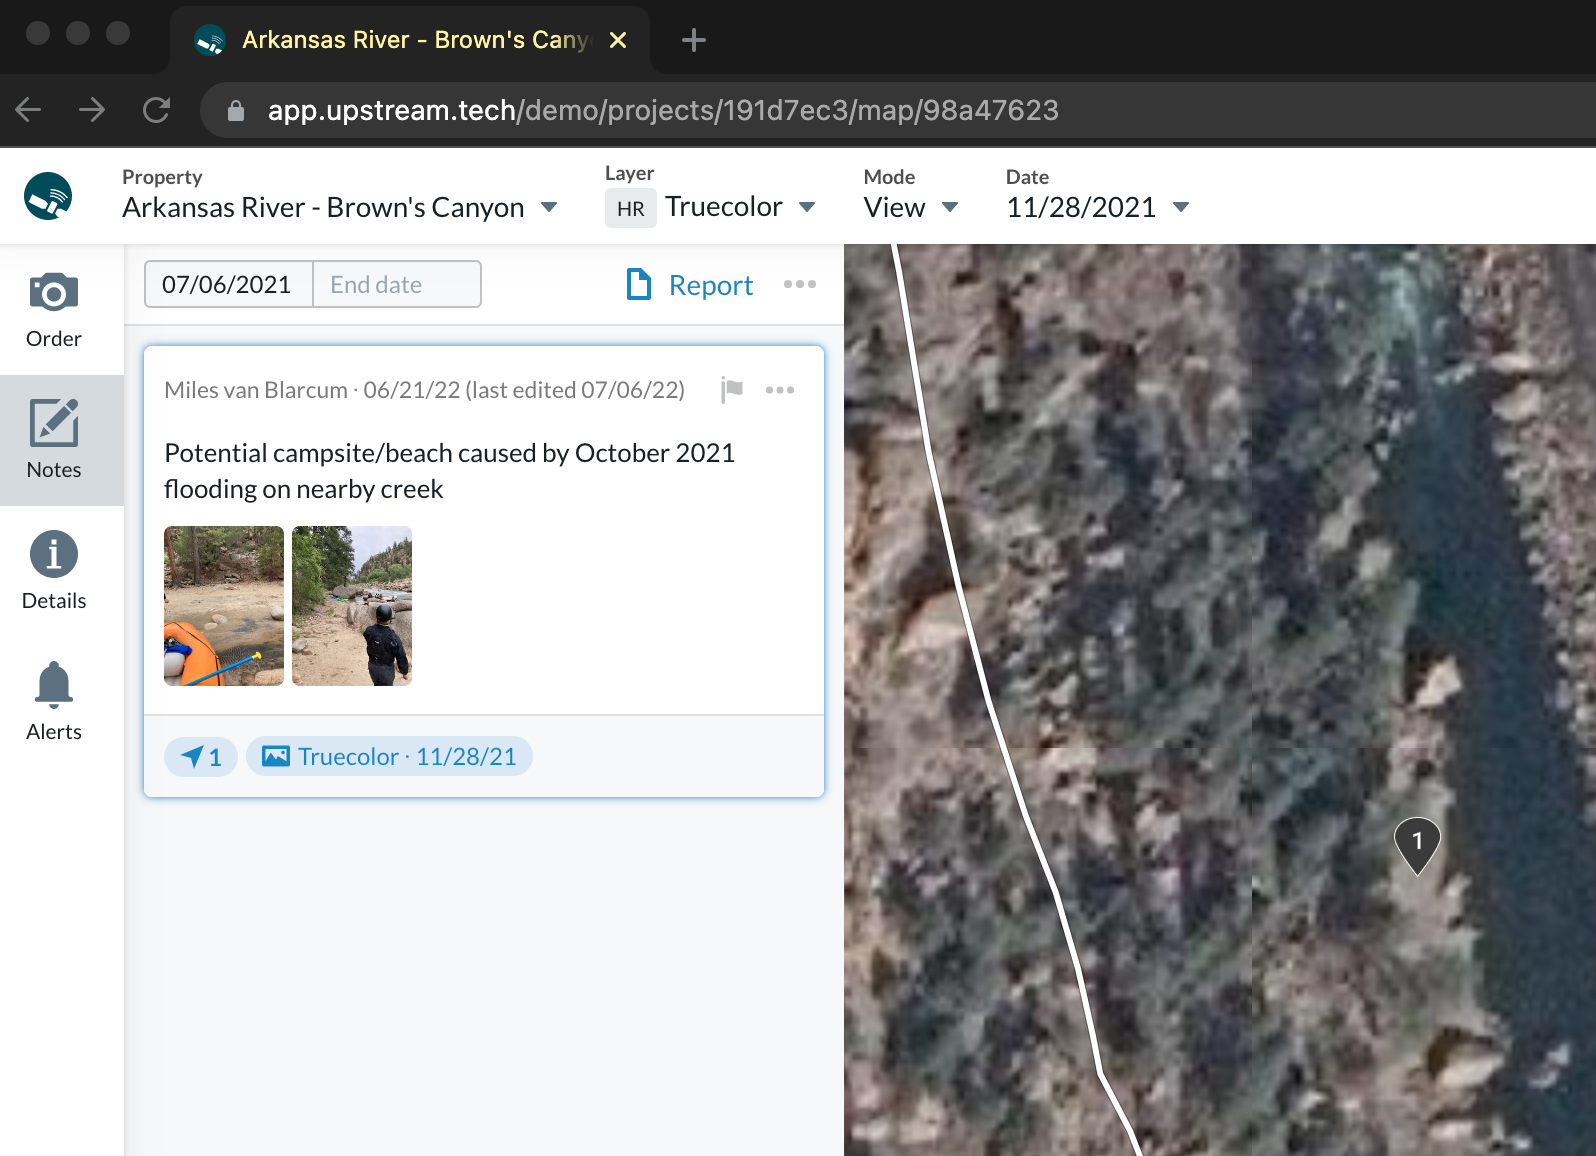Click the Upstream Tech logo icon
Viewport: 1596px width, 1156px height.
click(x=48, y=196)
